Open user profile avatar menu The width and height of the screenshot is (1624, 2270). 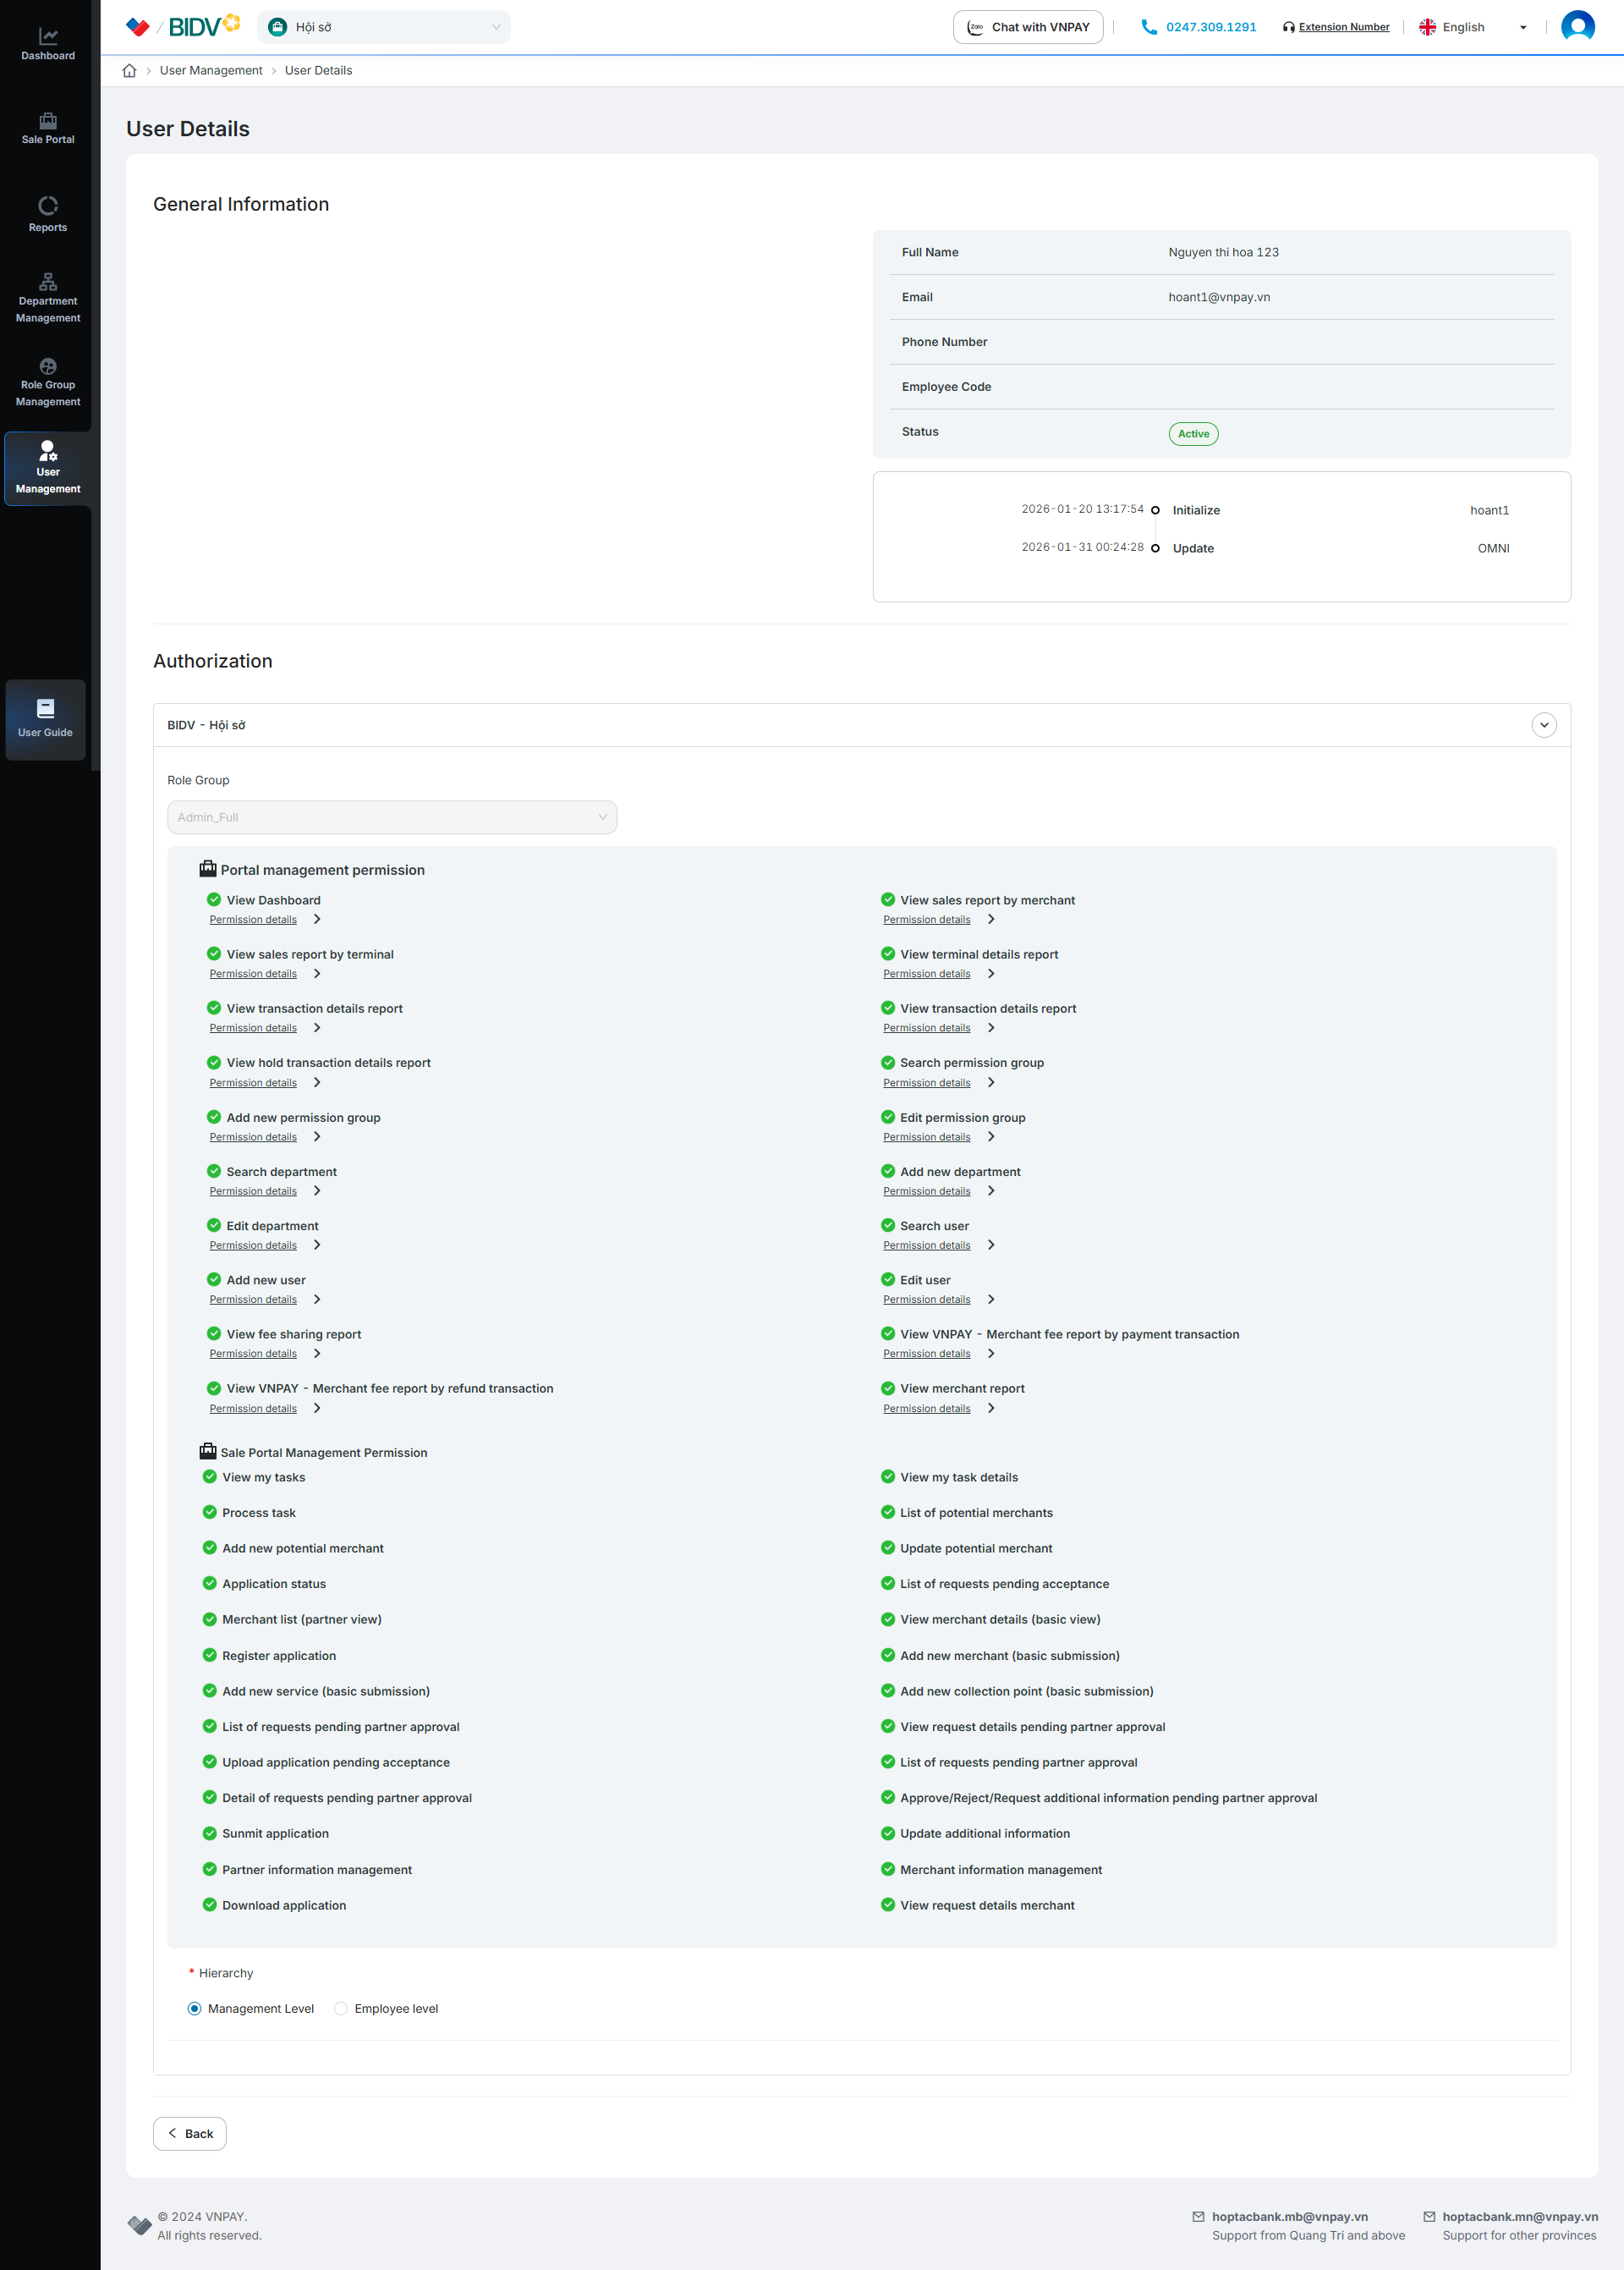click(1577, 26)
